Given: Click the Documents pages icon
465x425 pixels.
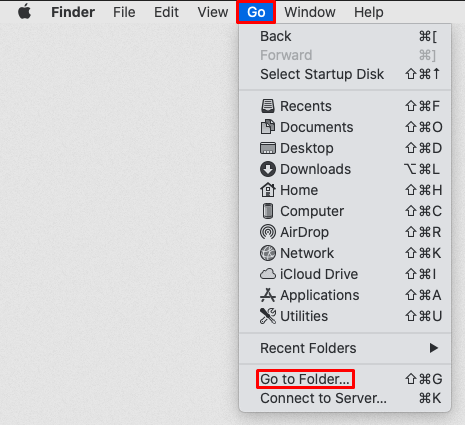Looking at the screenshot, I should (x=268, y=127).
